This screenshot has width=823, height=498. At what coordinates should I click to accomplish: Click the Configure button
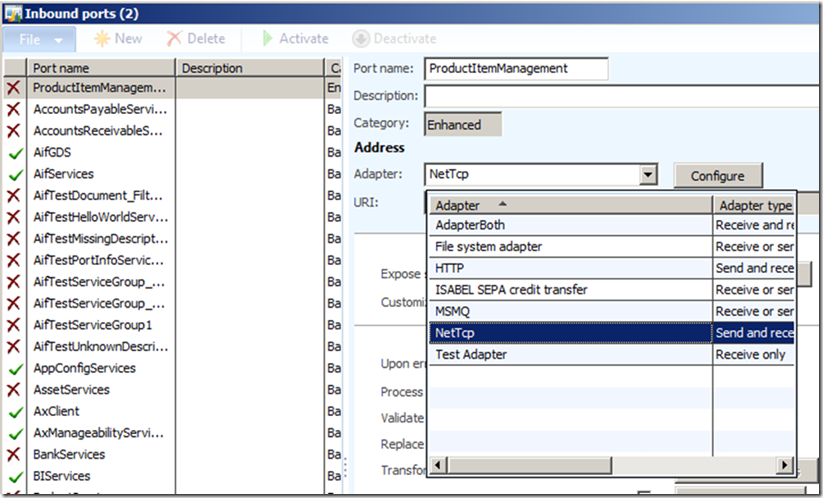click(717, 175)
